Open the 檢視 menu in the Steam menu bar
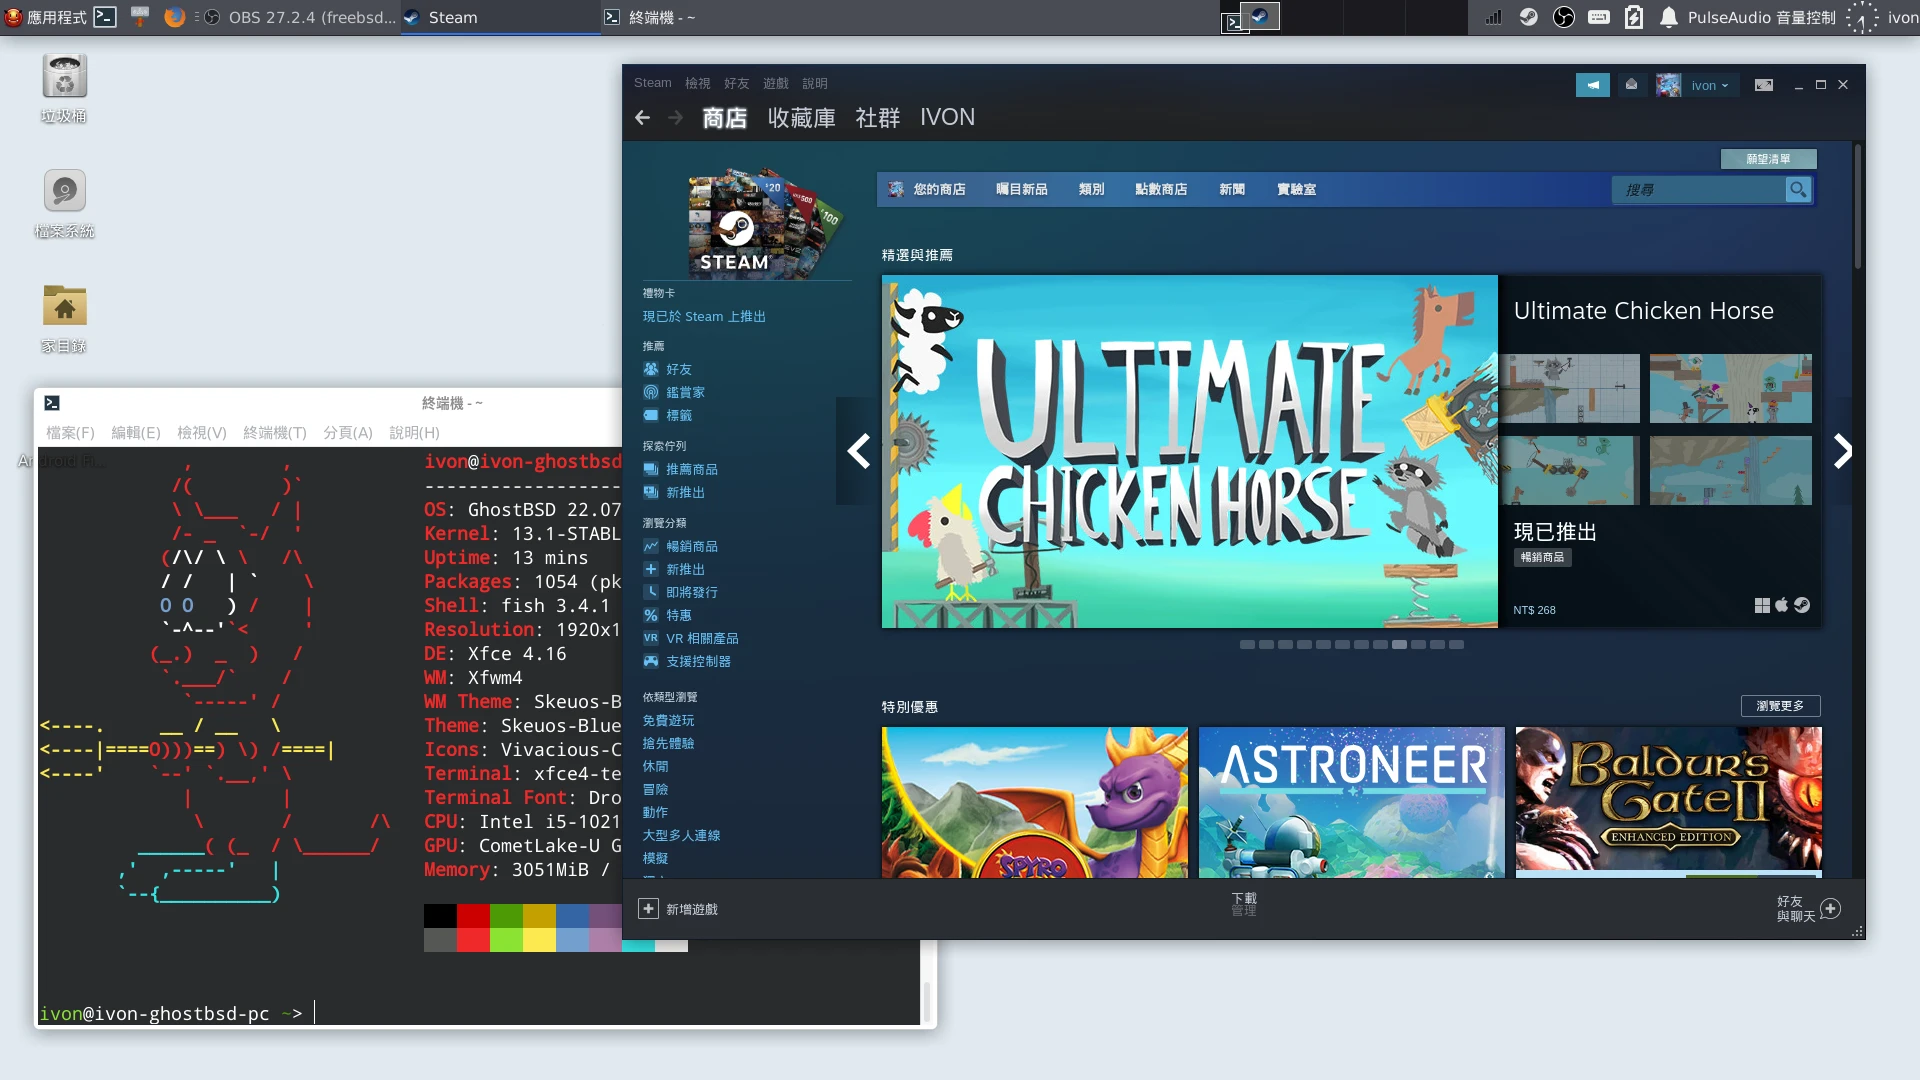The height and width of the screenshot is (1080, 1920). pyautogui.click(x=697, y=83)
